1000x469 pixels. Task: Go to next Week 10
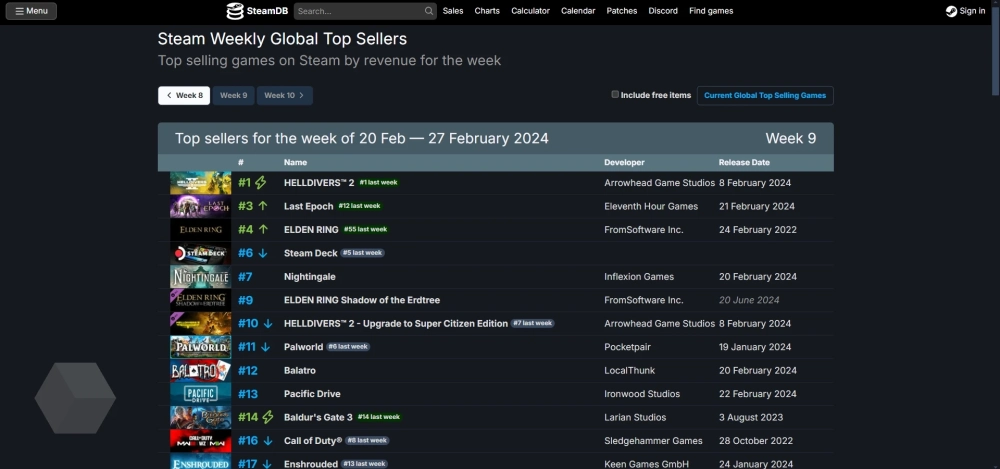[284, 95]
